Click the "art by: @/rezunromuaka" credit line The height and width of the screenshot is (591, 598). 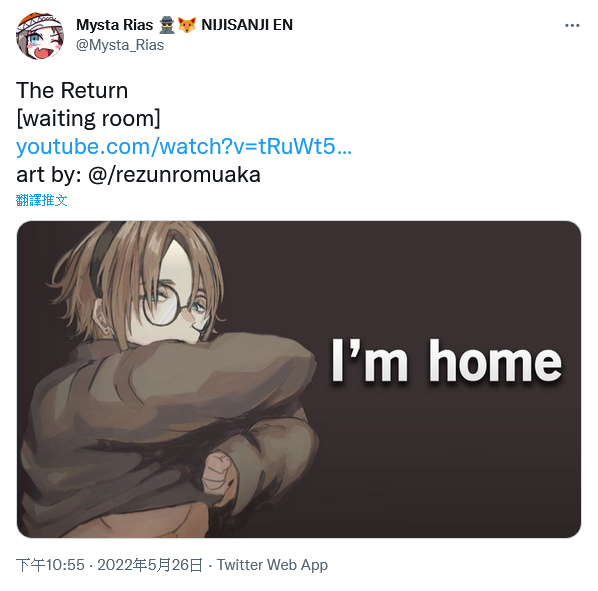pos(138,175)
